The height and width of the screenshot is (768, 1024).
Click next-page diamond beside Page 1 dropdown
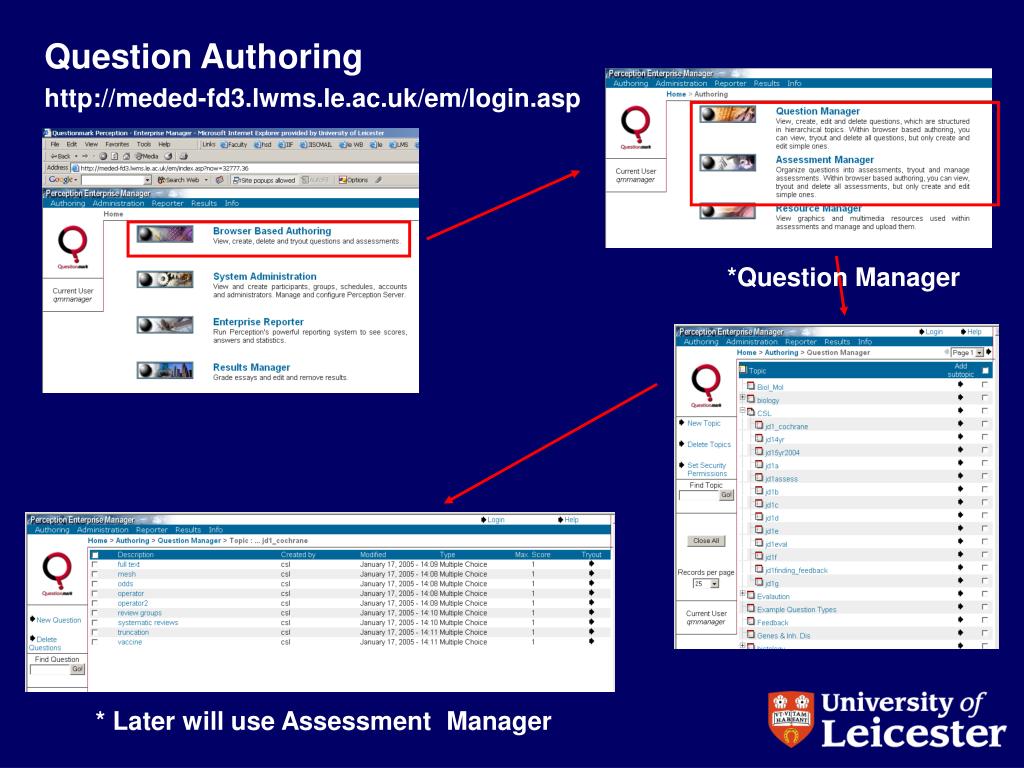point(989,351)
